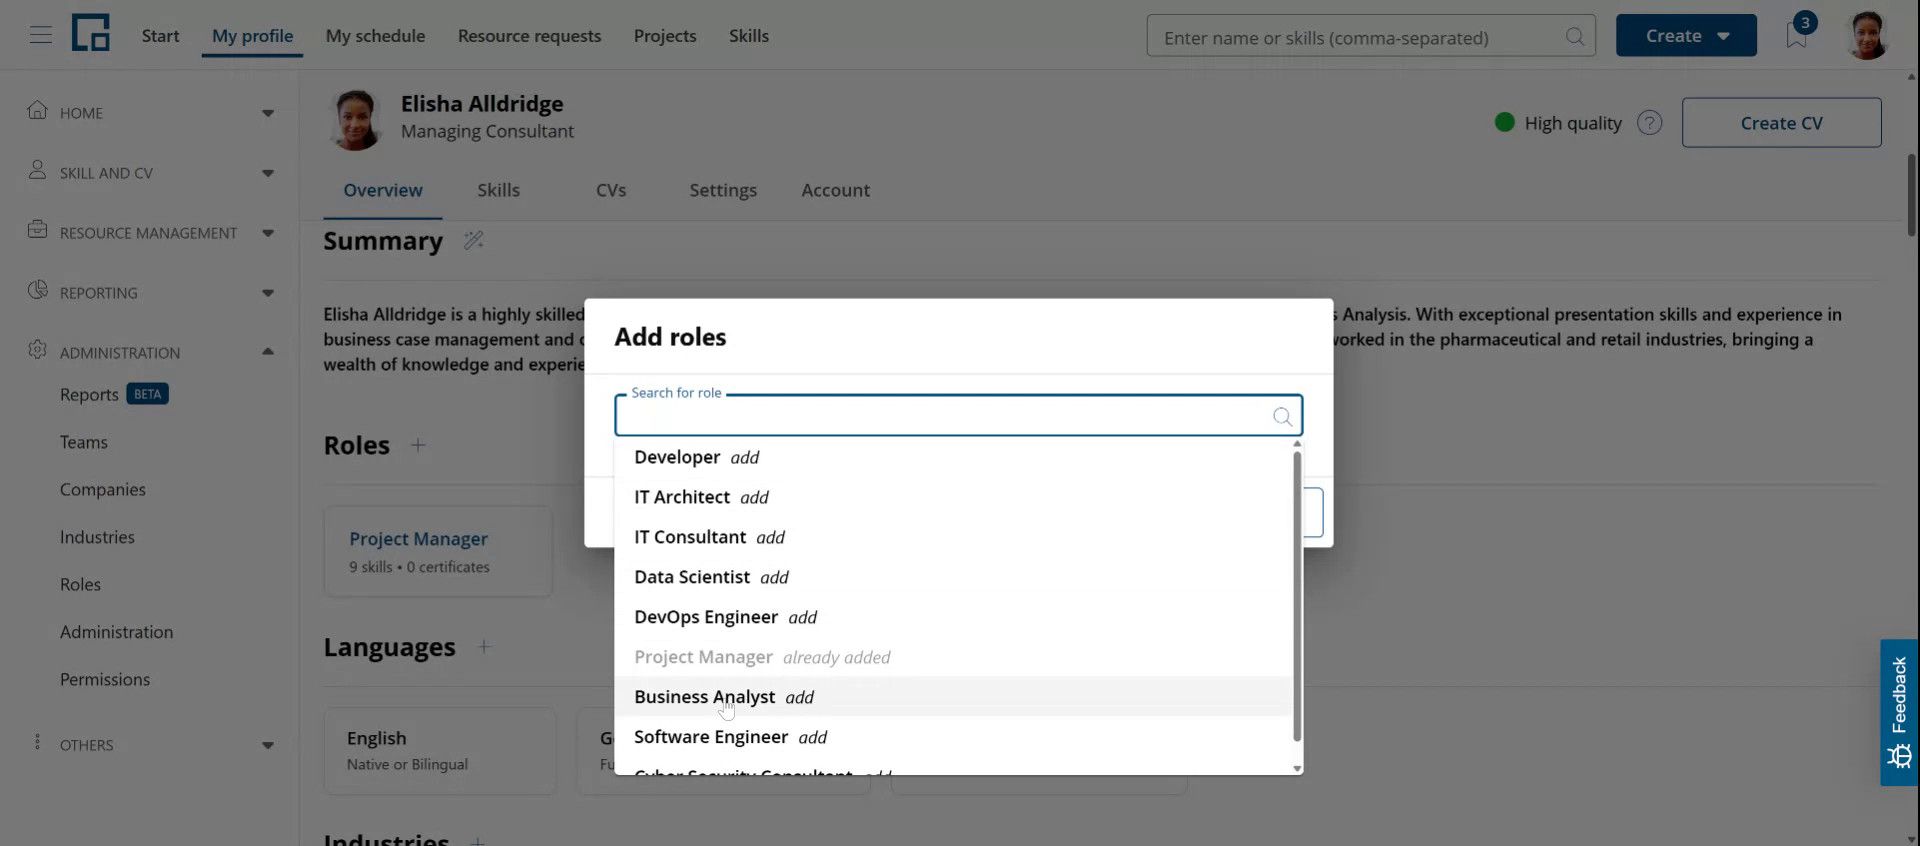Screen dimensions: 1920x846
Task: Switch to the CVs profile tab
Action: click(610, 190)
